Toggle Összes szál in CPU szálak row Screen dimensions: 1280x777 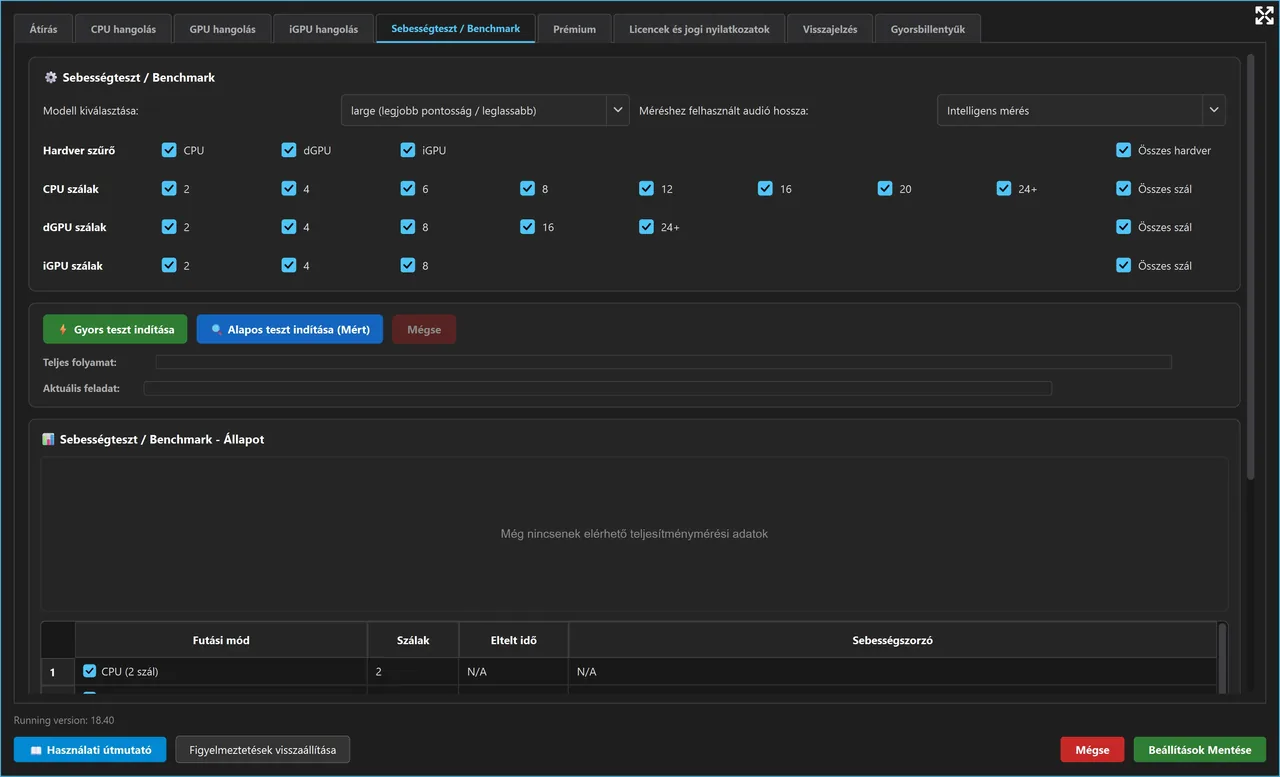pos(1124,188)
